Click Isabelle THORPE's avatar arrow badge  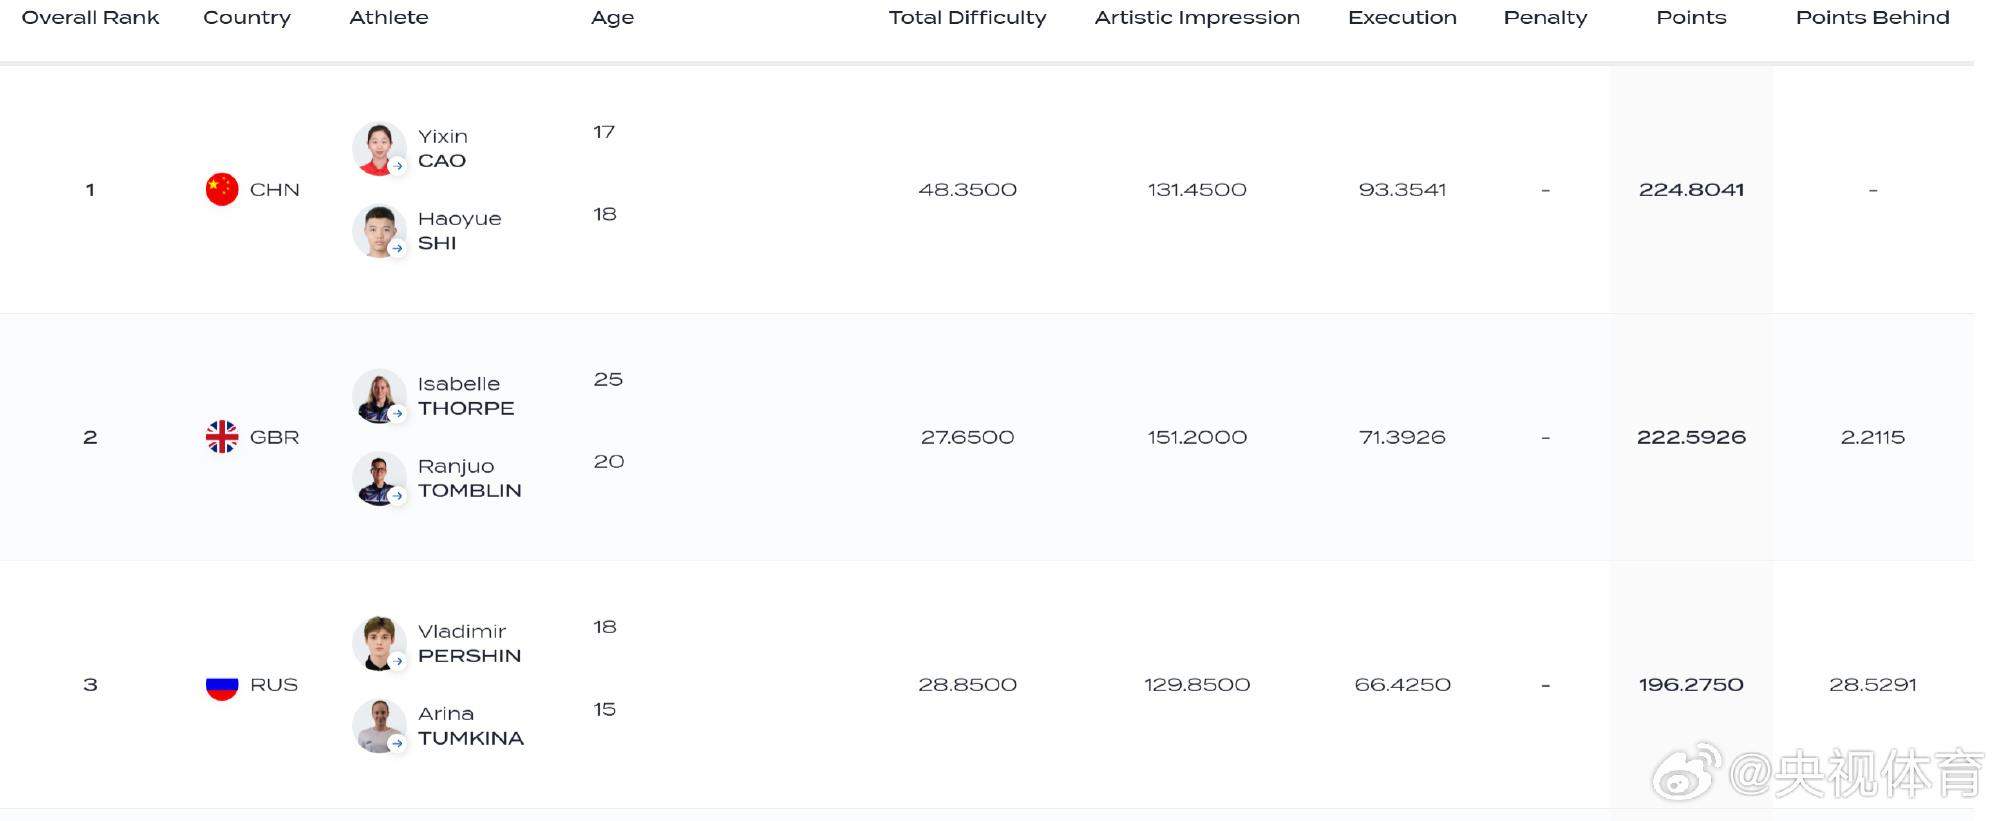397,413
